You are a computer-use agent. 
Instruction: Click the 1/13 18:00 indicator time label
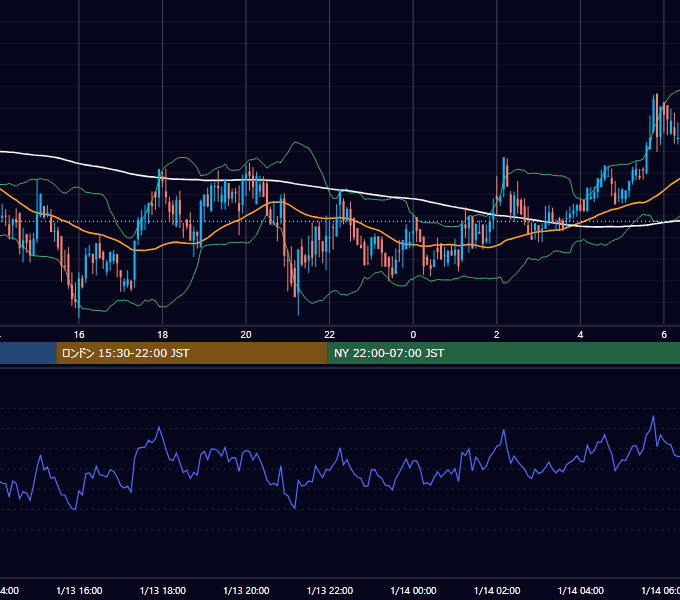pos(163,590)
